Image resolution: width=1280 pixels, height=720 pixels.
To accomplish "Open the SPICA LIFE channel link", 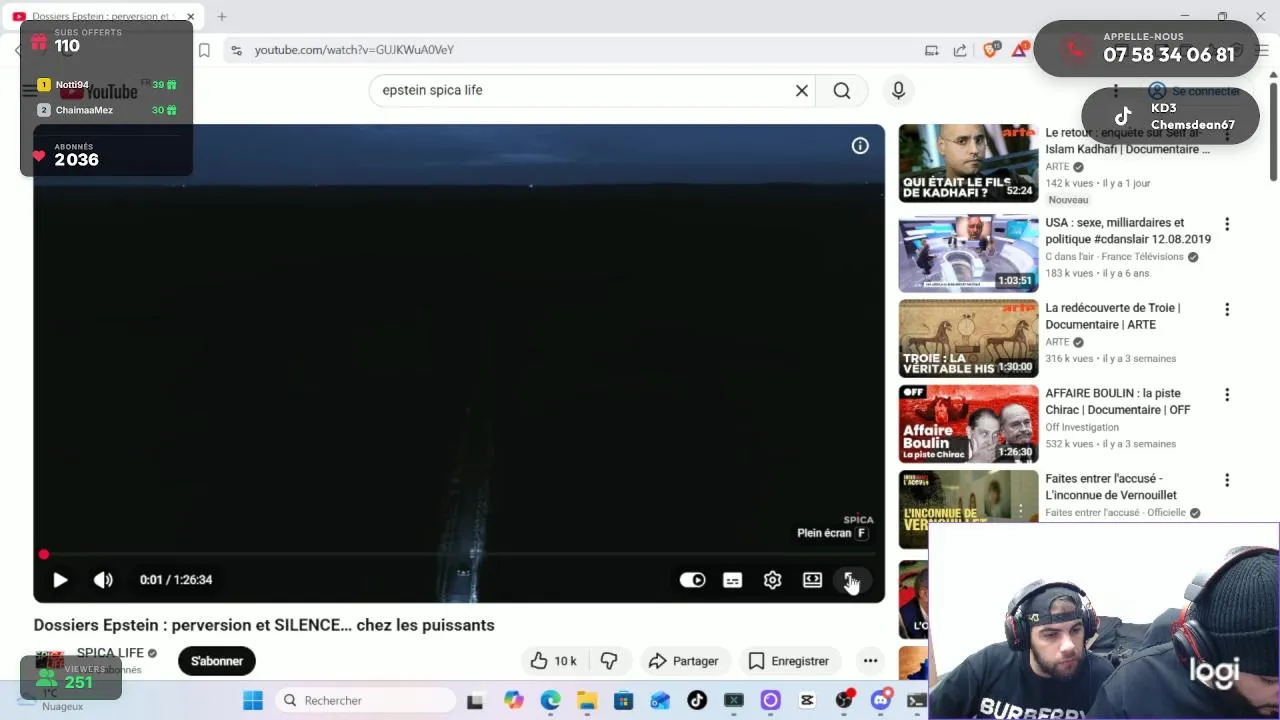I will pyautogui.click(x=110, y=653).
